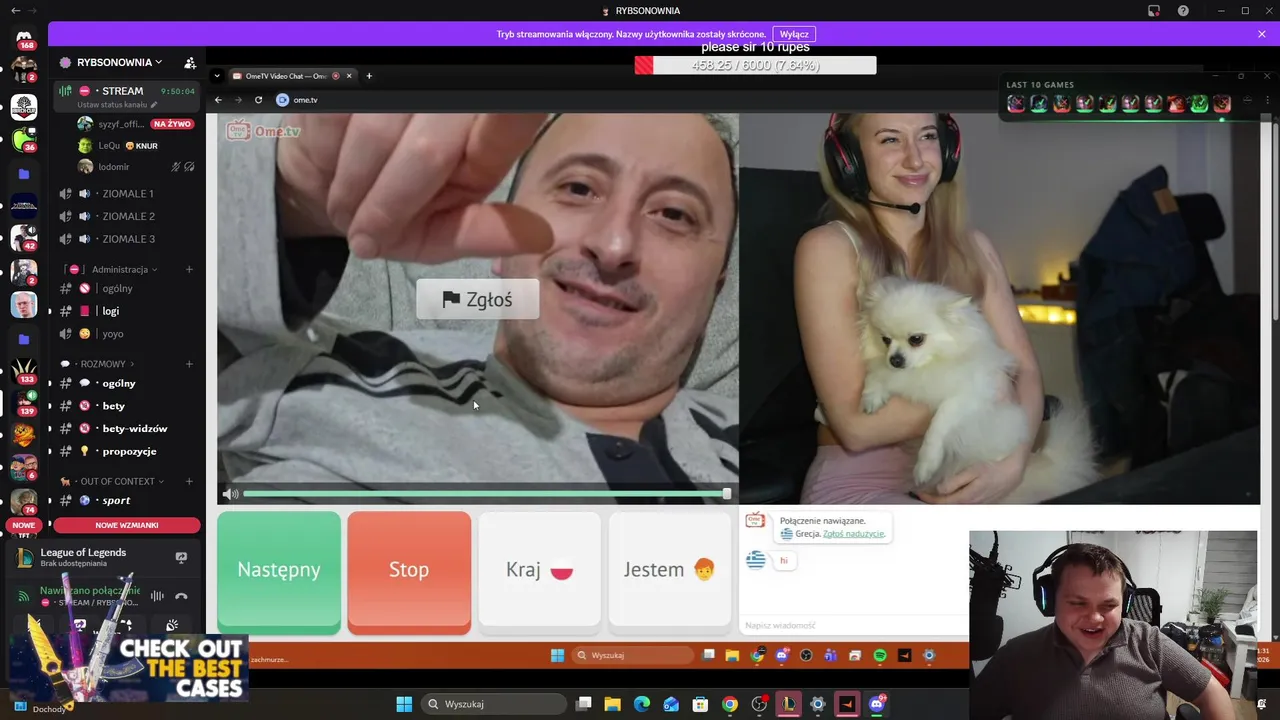Click the donation goal progress bar
1280x720 pixels.
point(755,65)
